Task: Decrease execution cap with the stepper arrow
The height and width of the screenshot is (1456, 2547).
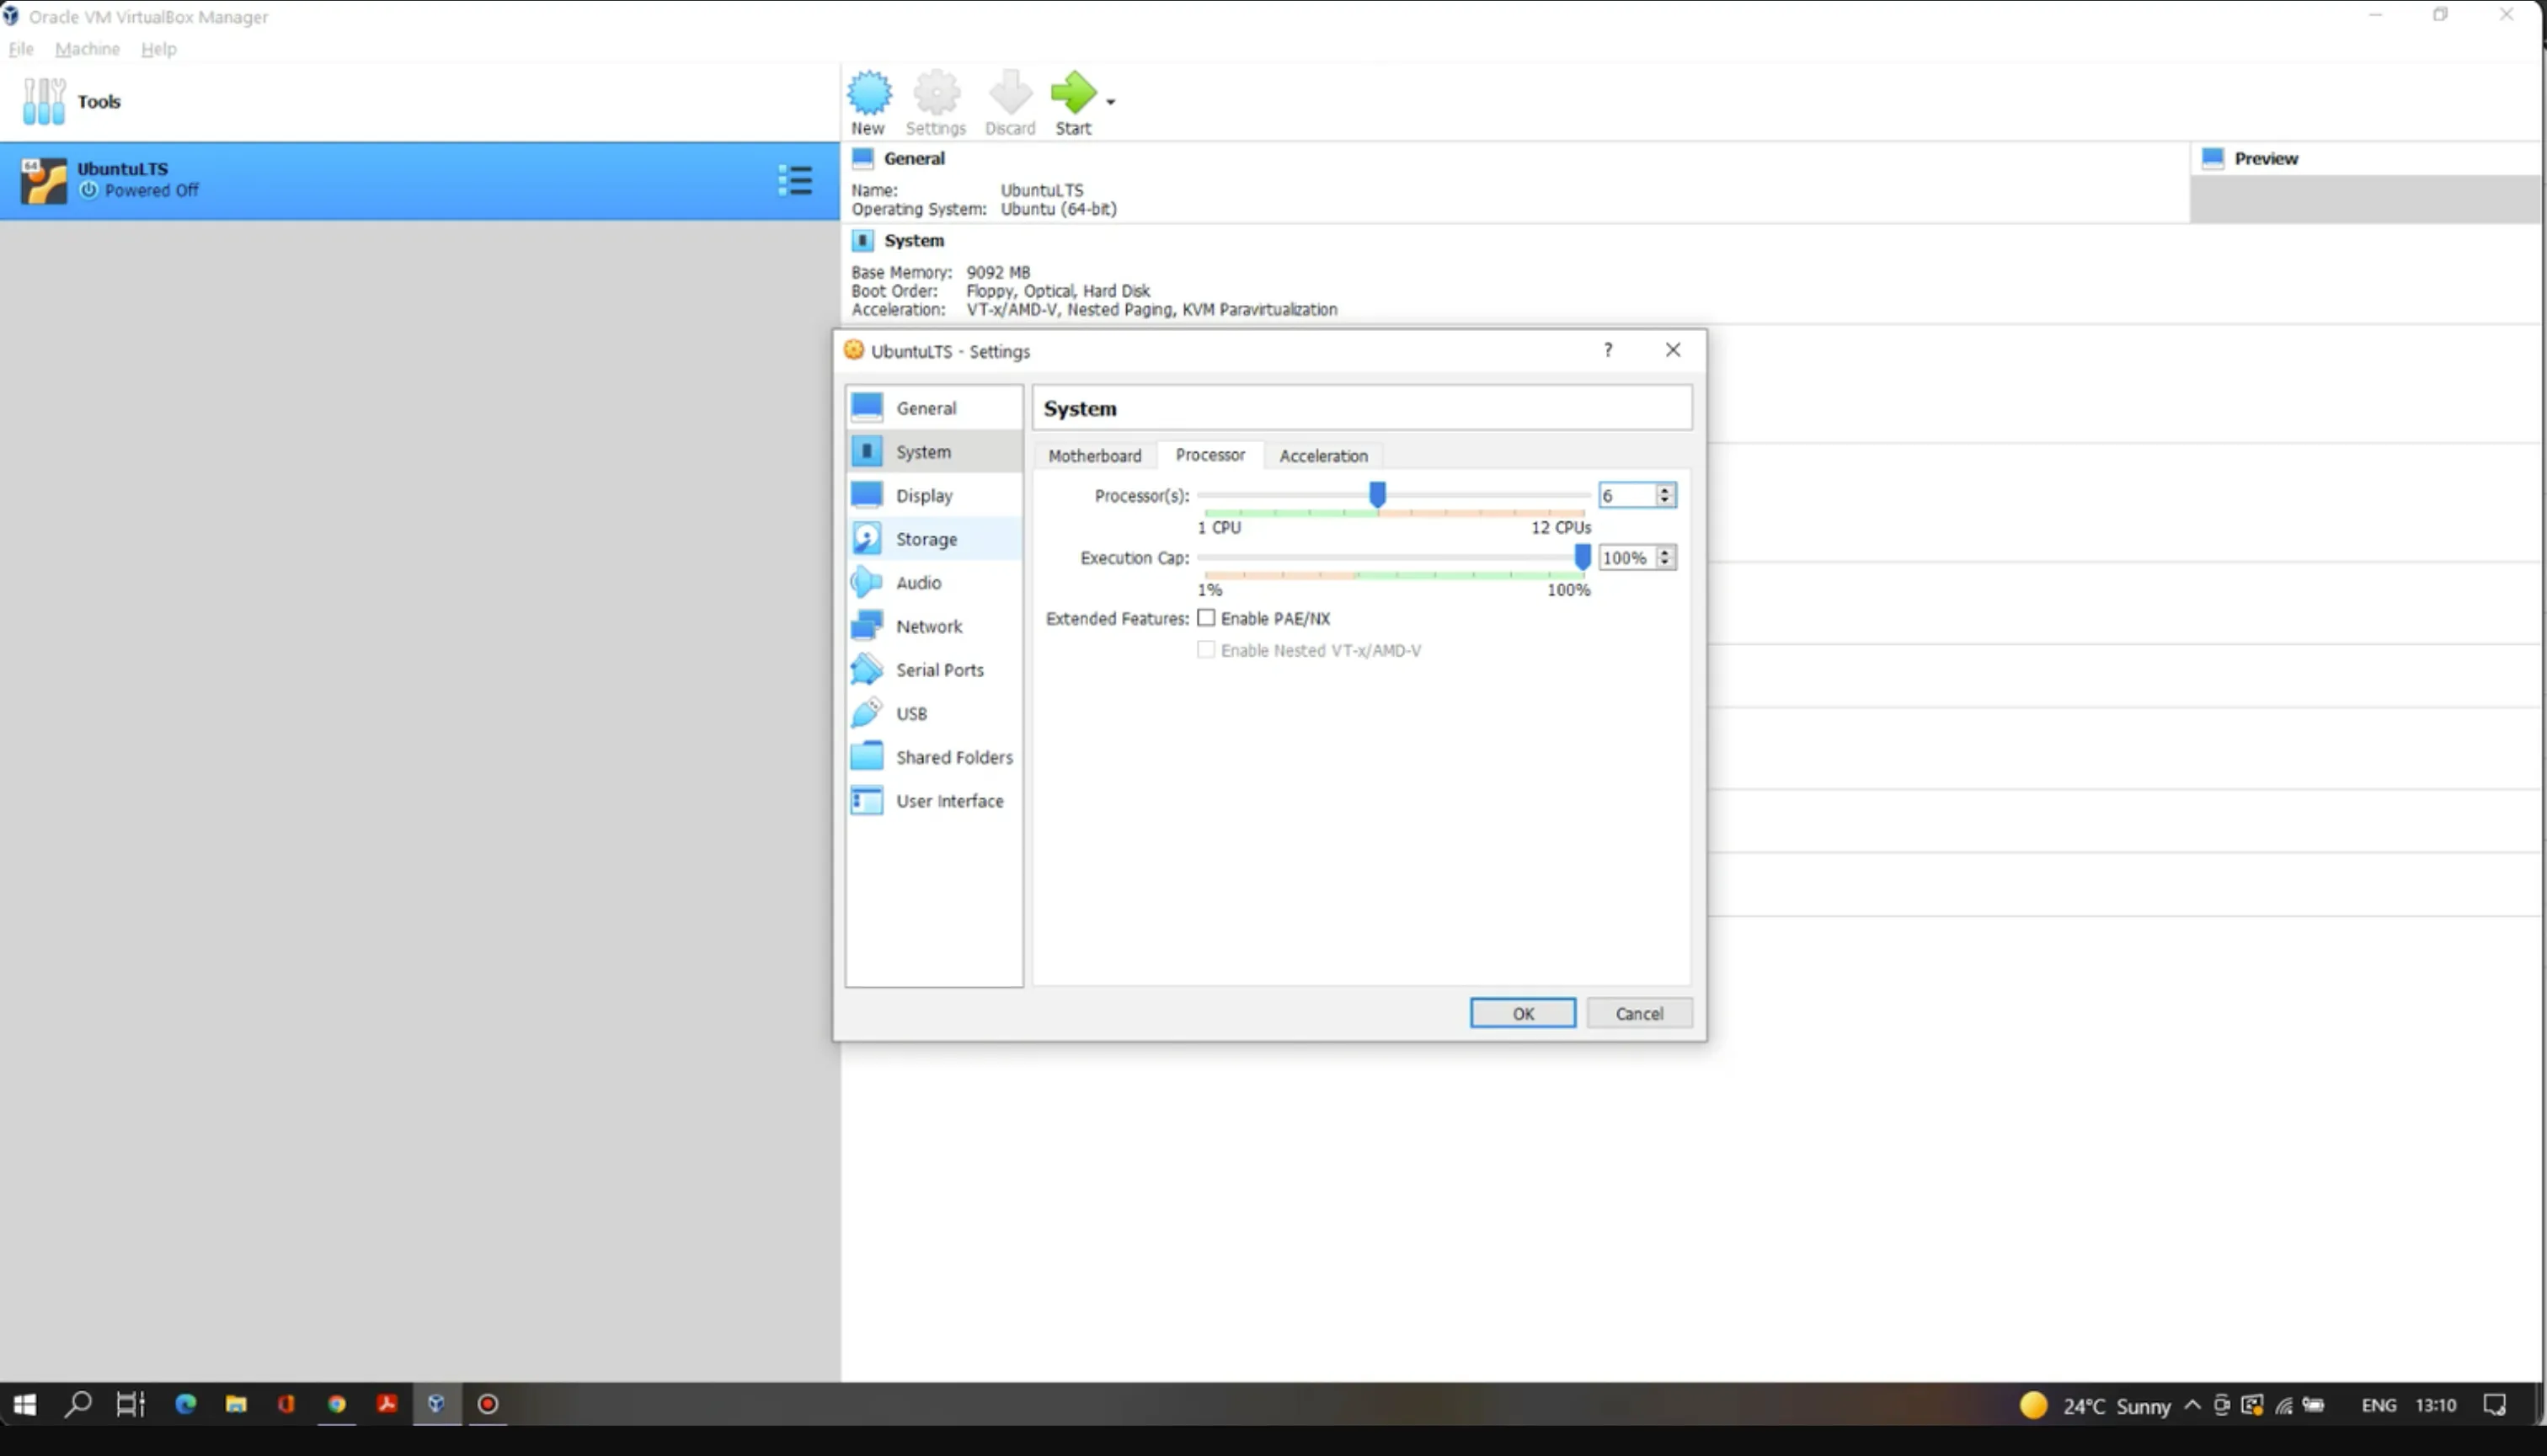Action: (x=1664, y=563)
